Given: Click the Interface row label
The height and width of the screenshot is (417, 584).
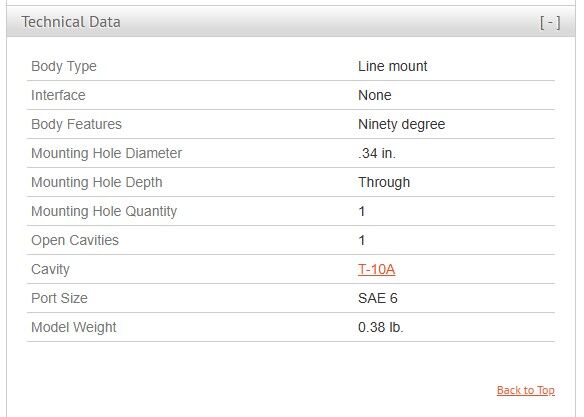Looking at the screenshot, I should point(58,95).
